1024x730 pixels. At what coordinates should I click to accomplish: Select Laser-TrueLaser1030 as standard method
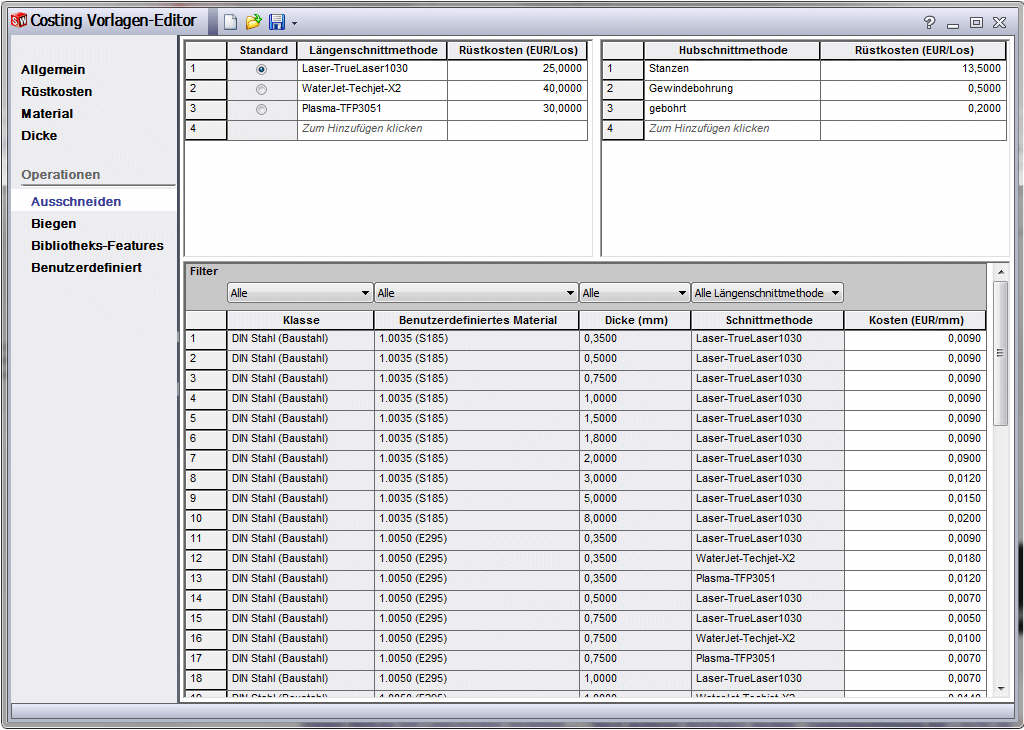[261, 69]
